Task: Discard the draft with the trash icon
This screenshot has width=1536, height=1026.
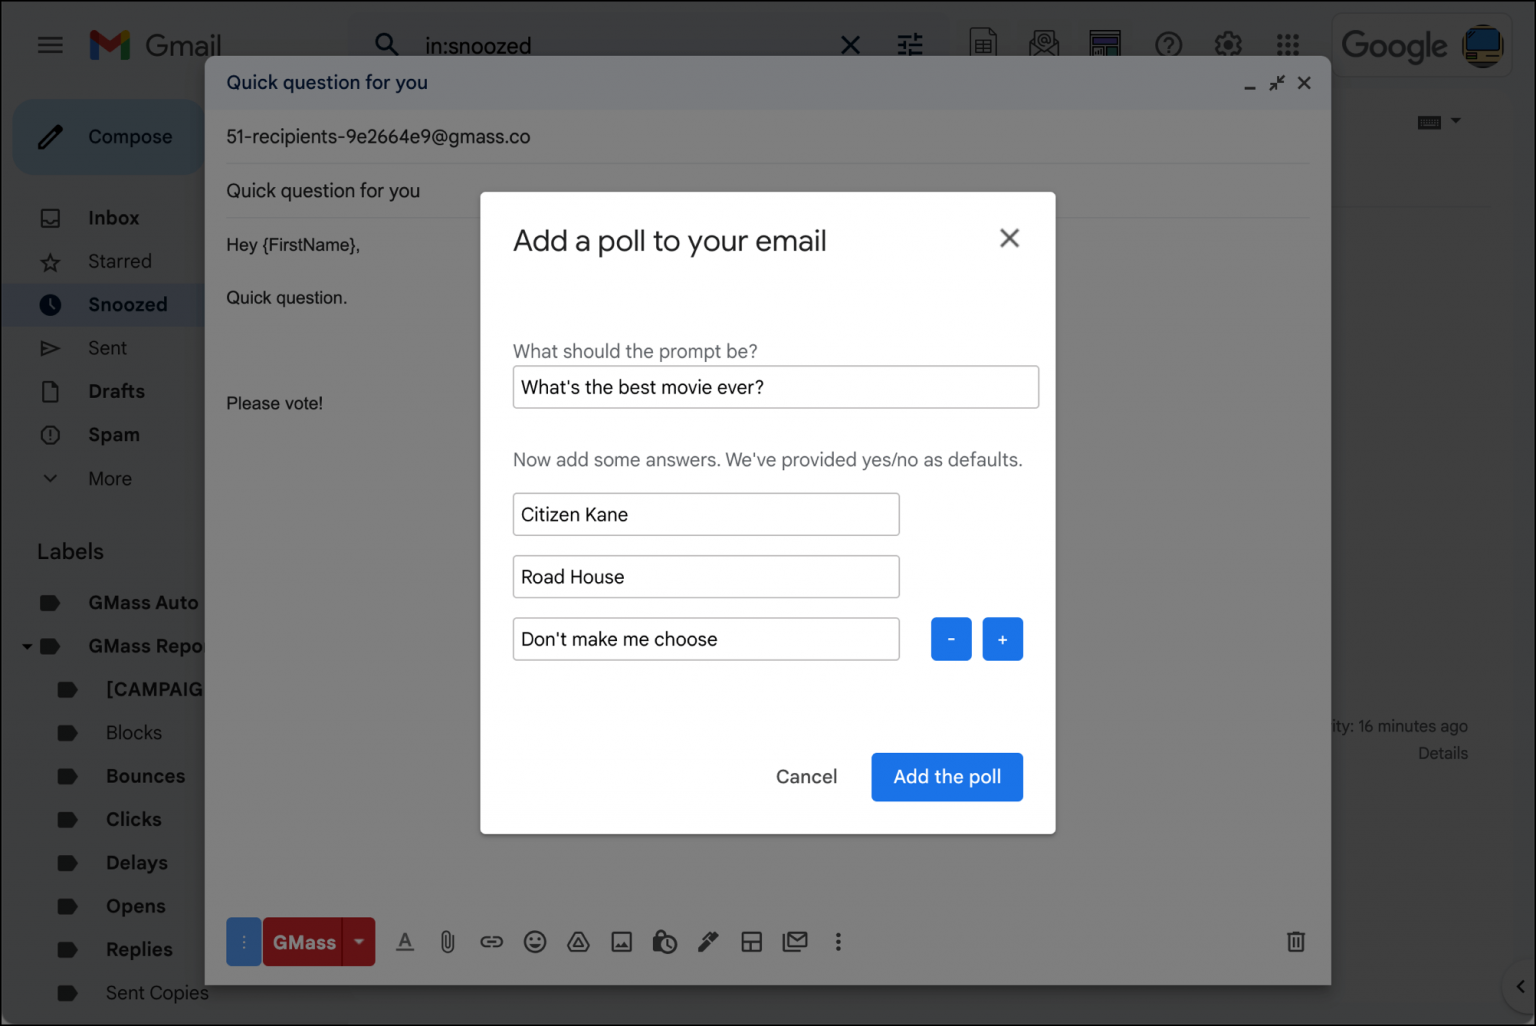Action: point(1295,941)
